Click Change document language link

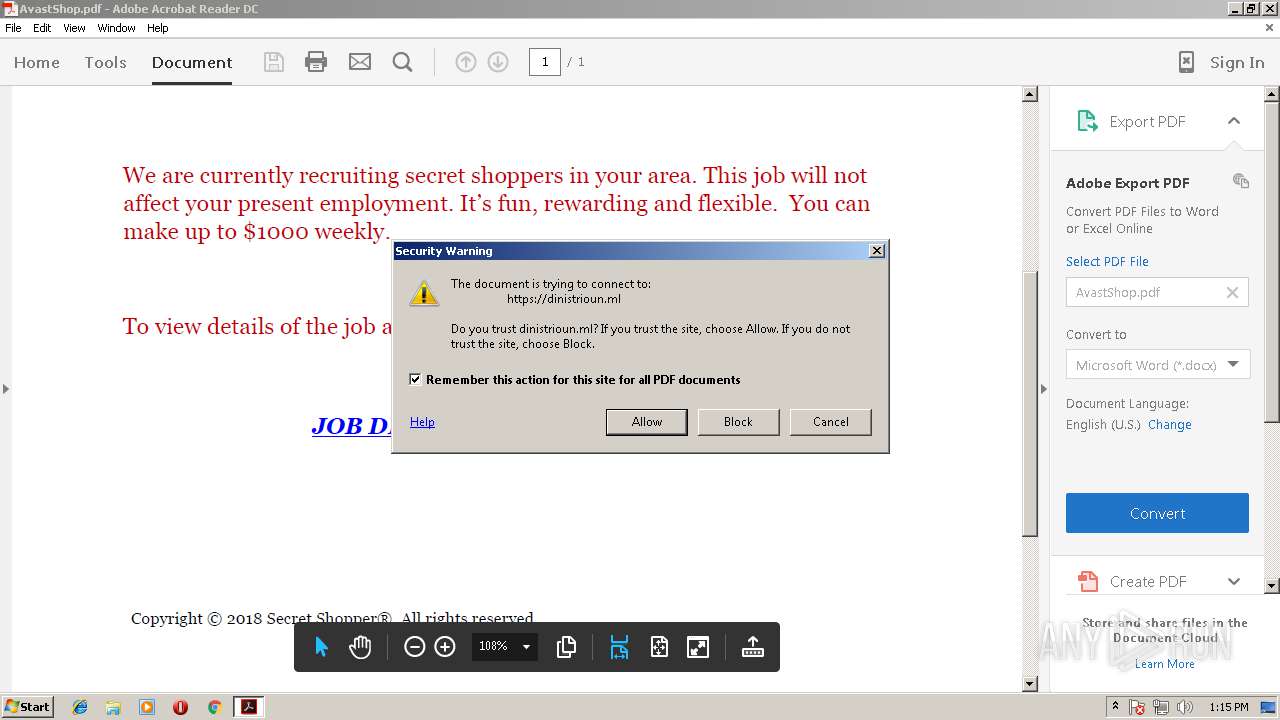tap(1169, 424)
